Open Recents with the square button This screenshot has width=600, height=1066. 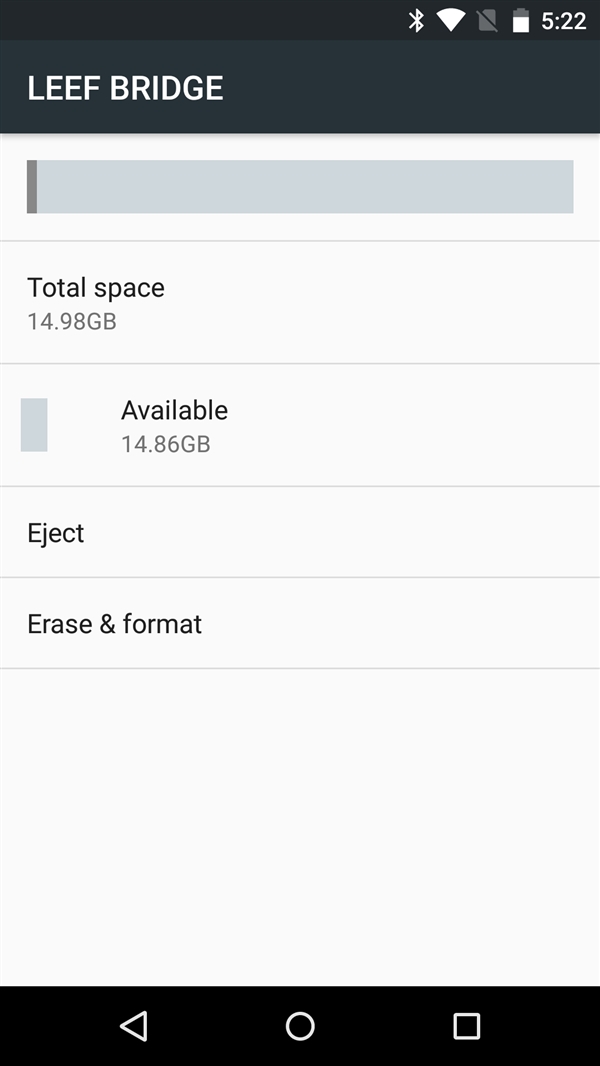[x=466, y=1025]
